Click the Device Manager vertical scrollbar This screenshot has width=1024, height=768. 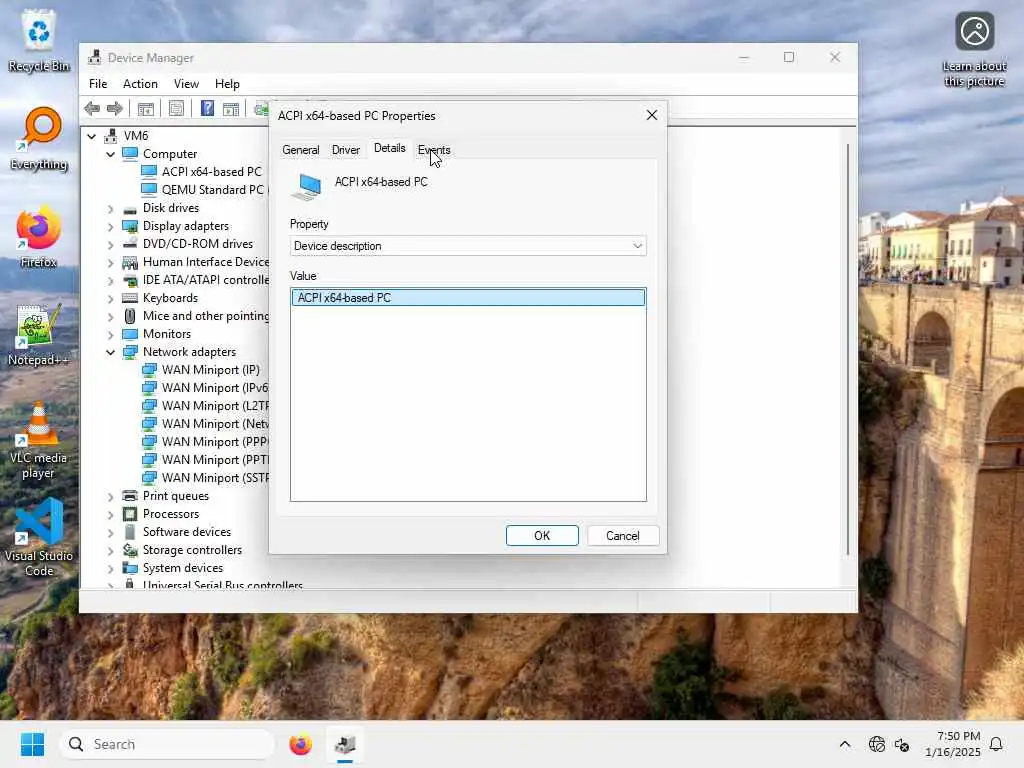848,349
